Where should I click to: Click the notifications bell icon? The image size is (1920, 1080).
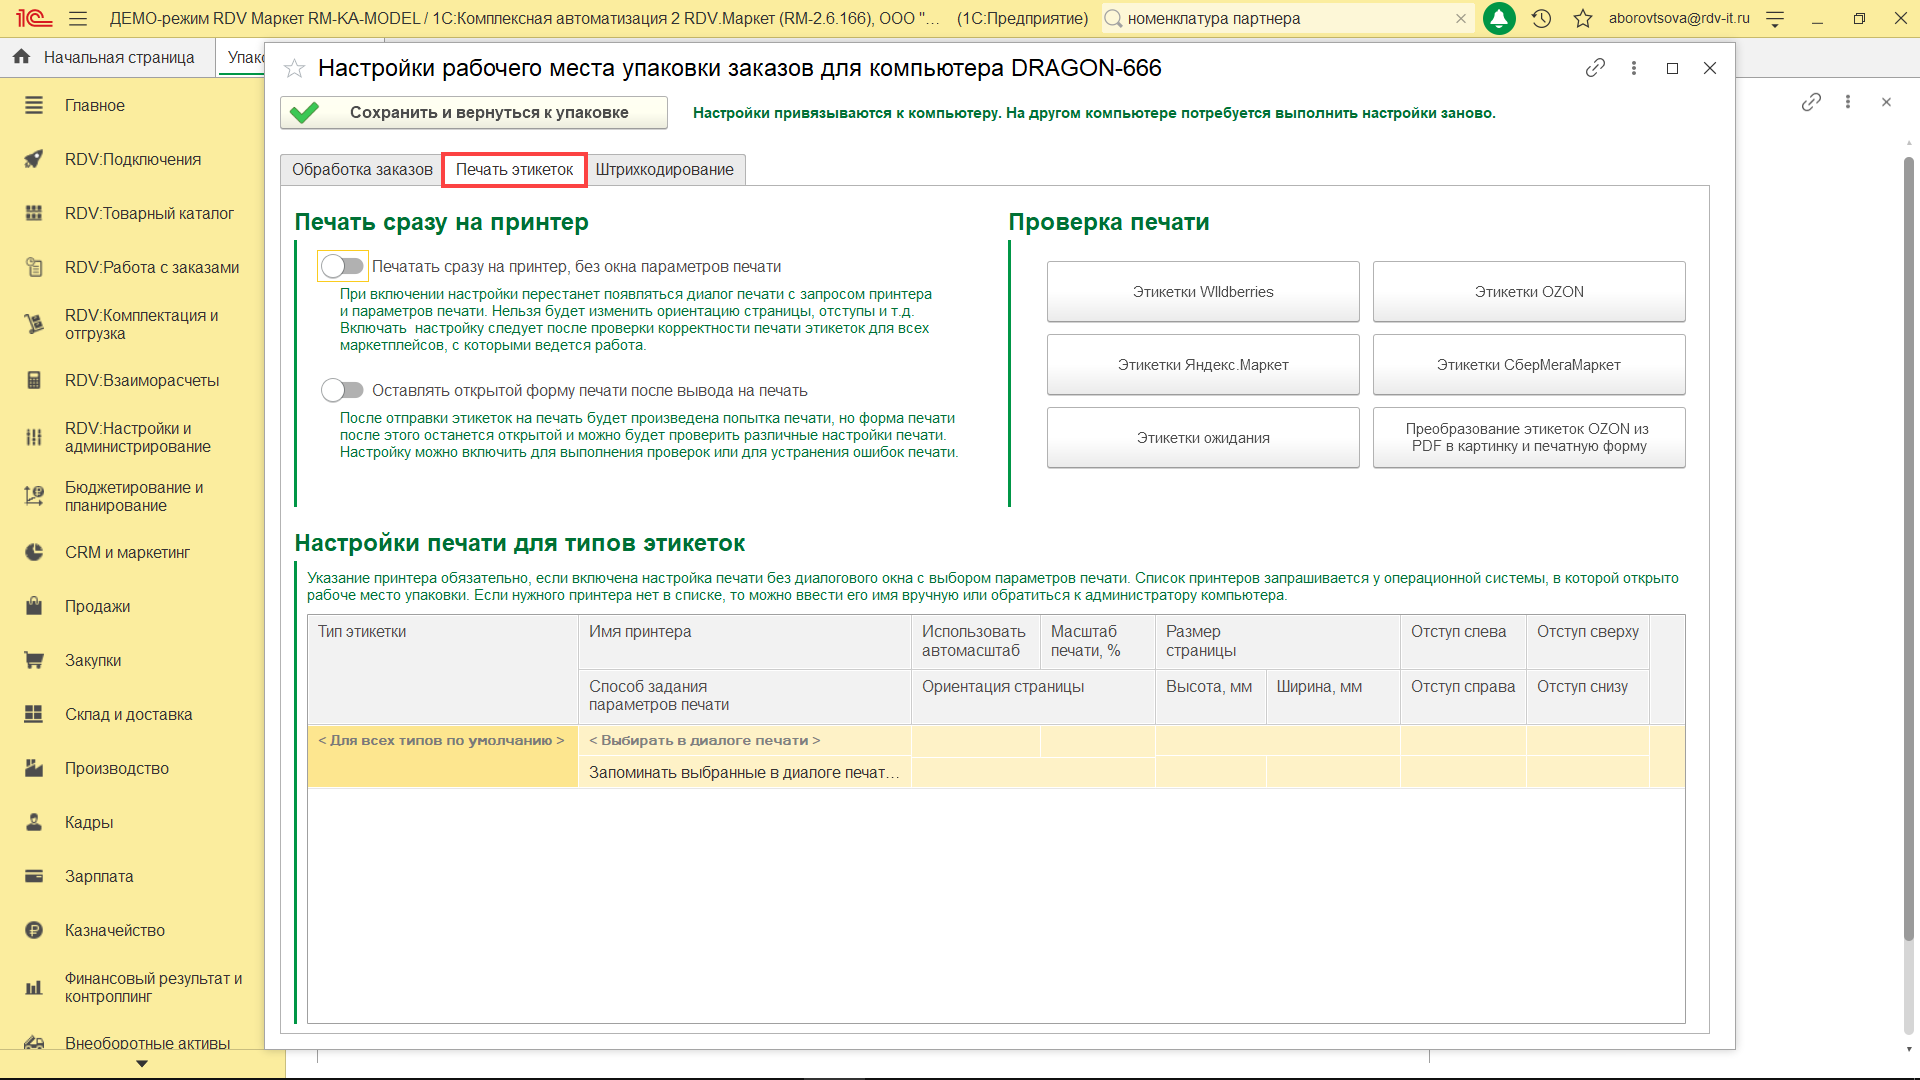1498,19
